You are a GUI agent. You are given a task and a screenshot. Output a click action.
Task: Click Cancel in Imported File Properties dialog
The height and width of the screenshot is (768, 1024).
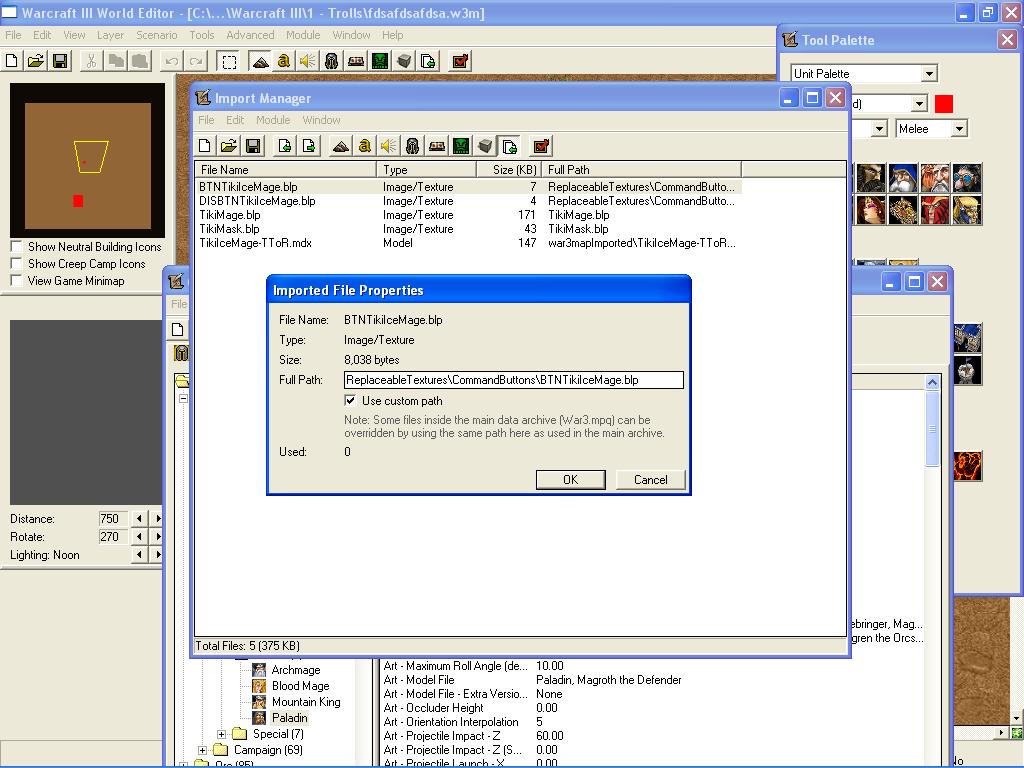click(x=650, y=479)
